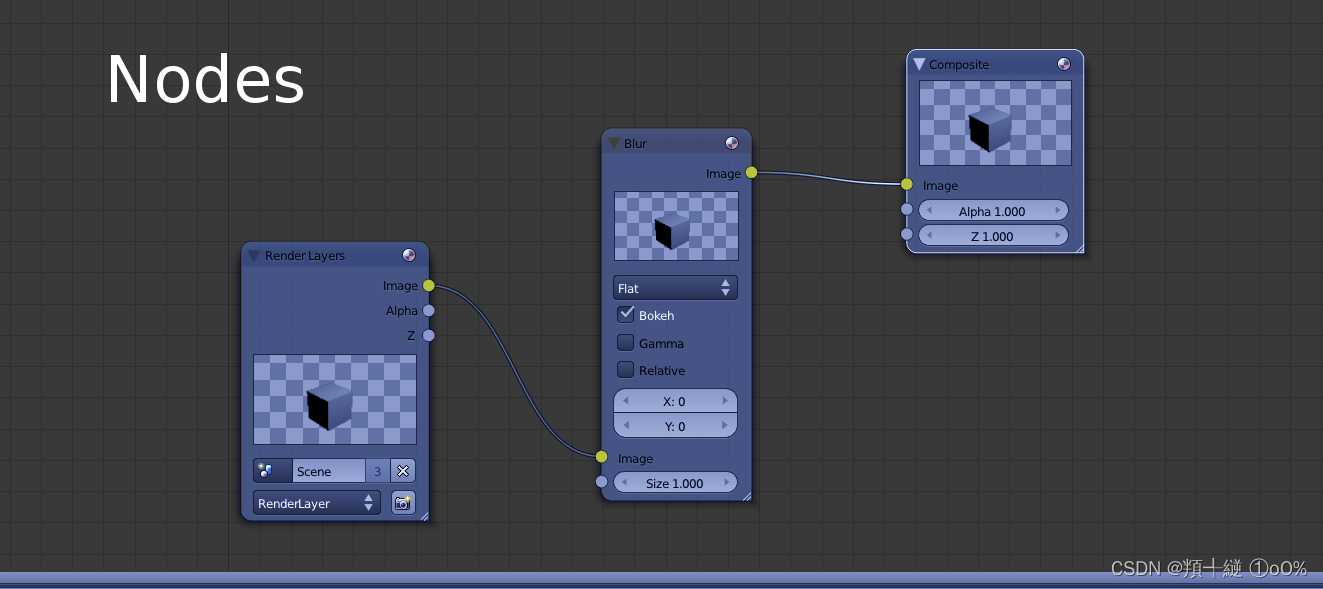Click Composite node Z input socket

(x=906, y=235)
